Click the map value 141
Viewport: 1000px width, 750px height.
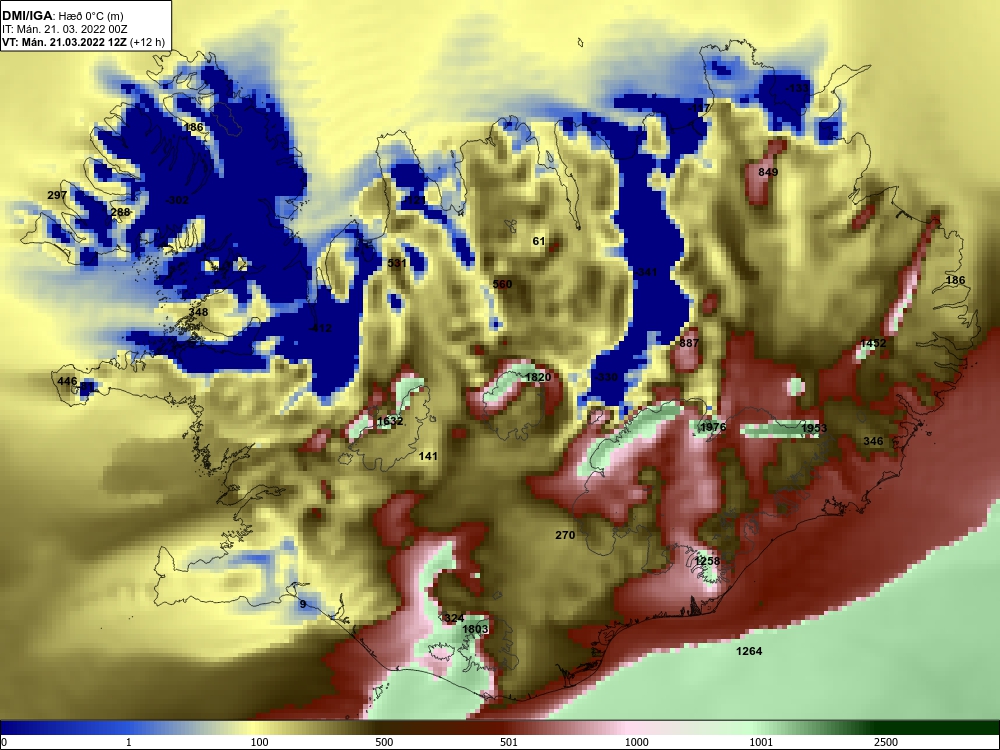(428, 456)
